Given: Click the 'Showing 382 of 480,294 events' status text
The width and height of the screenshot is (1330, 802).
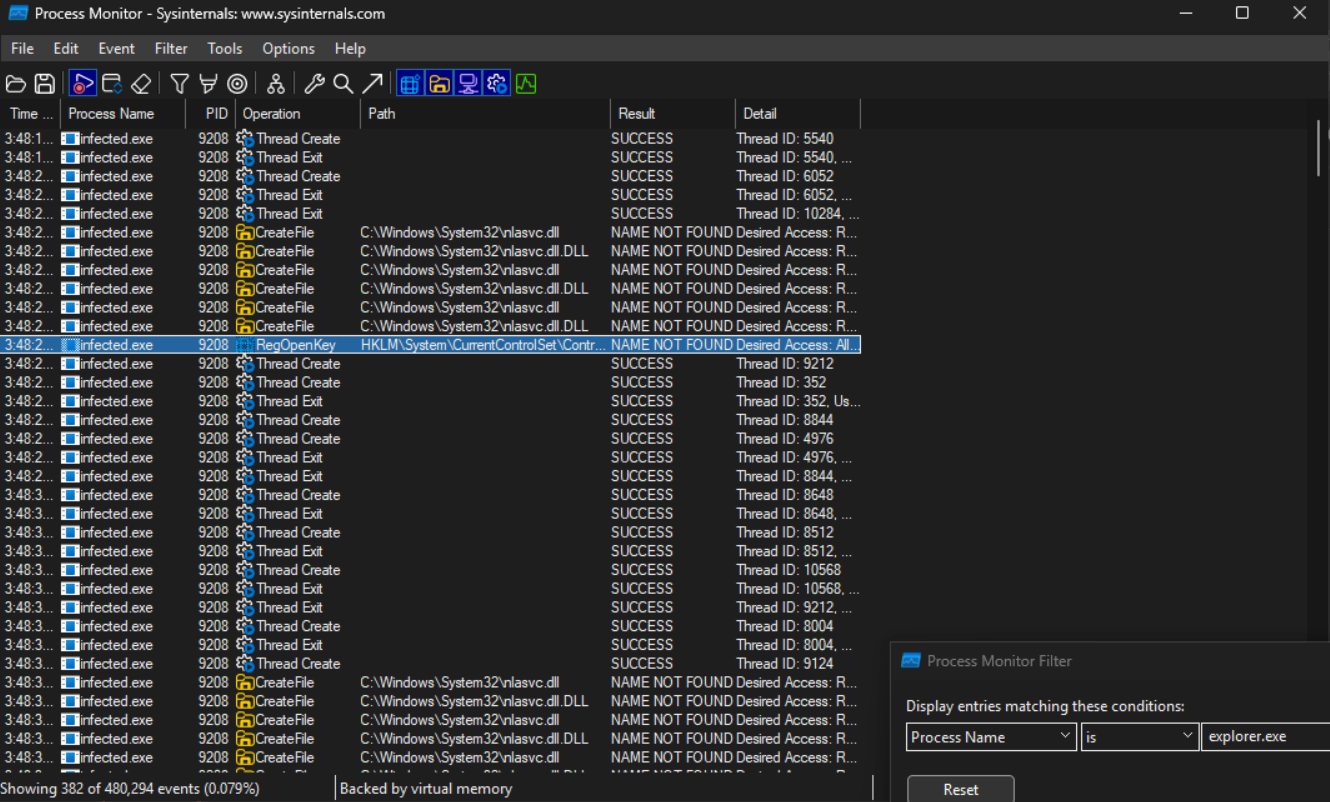Looking at the screenshot, I should [131, 789].
